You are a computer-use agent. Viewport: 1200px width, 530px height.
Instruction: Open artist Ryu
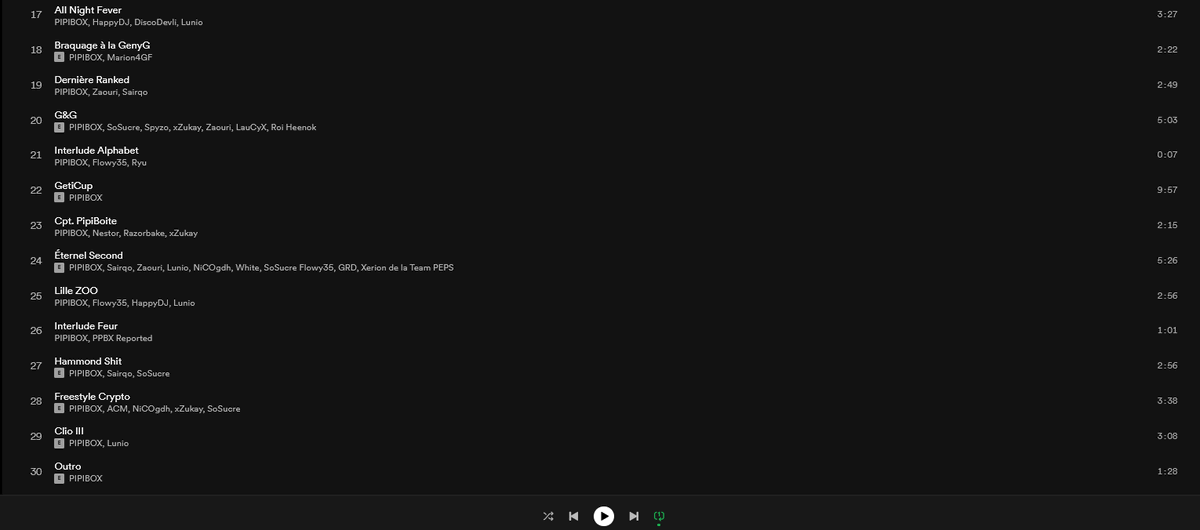pos(139,162)
